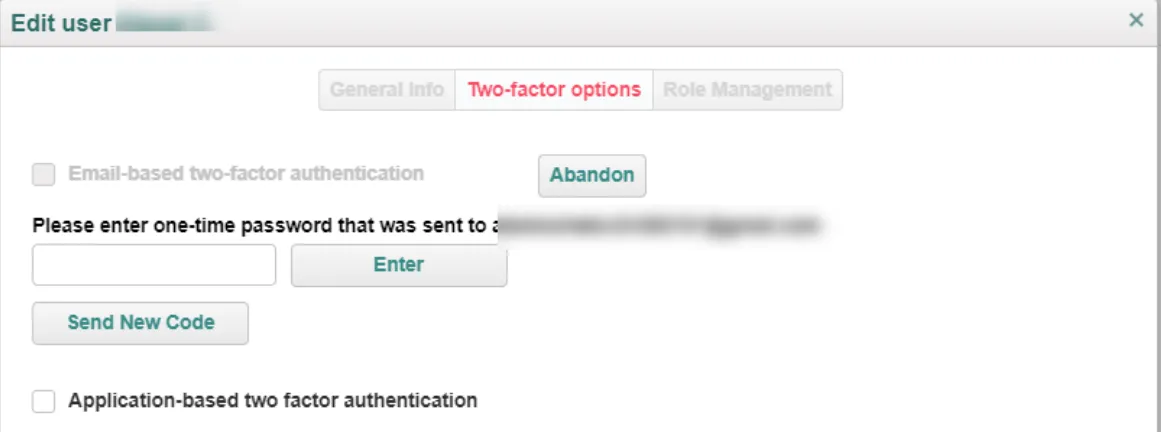This screenshot has height=432, width=1161.
Task: Click the Application-based two factor authentication label
Action: pos(272,401)
